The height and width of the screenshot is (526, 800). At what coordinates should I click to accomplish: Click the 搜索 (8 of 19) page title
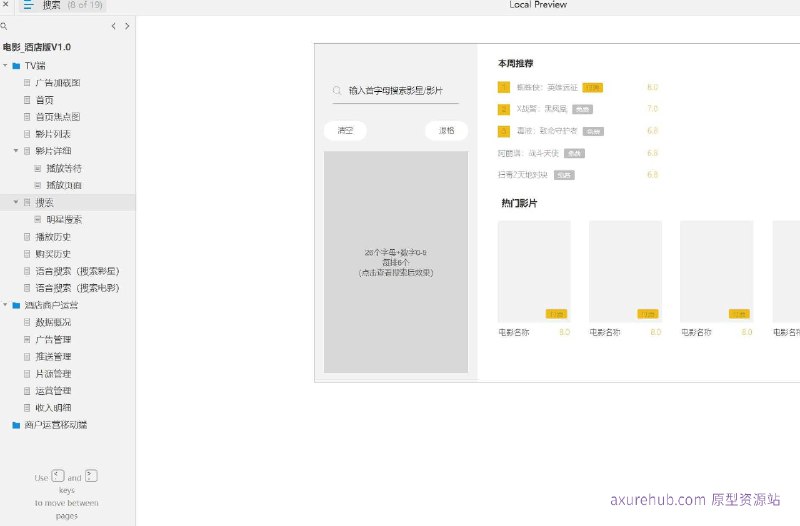click(72, 5)
